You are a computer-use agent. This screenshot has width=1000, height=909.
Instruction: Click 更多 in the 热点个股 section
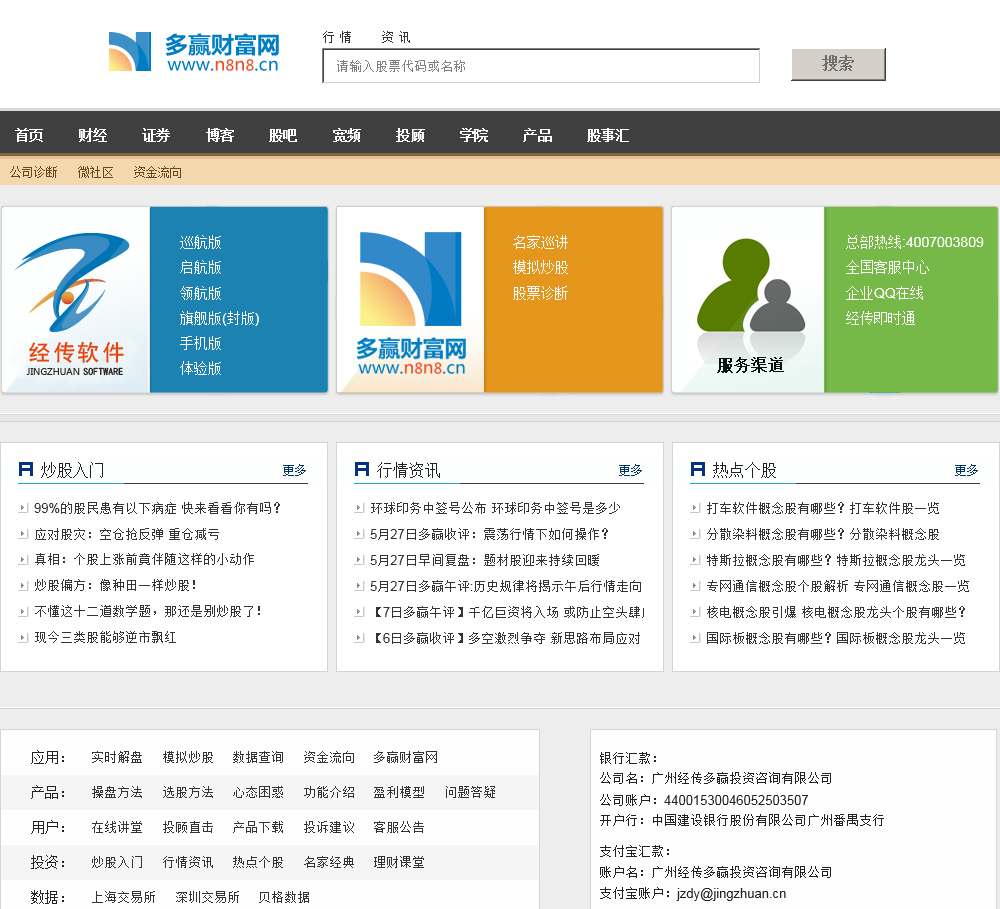(x=966, y=470)
